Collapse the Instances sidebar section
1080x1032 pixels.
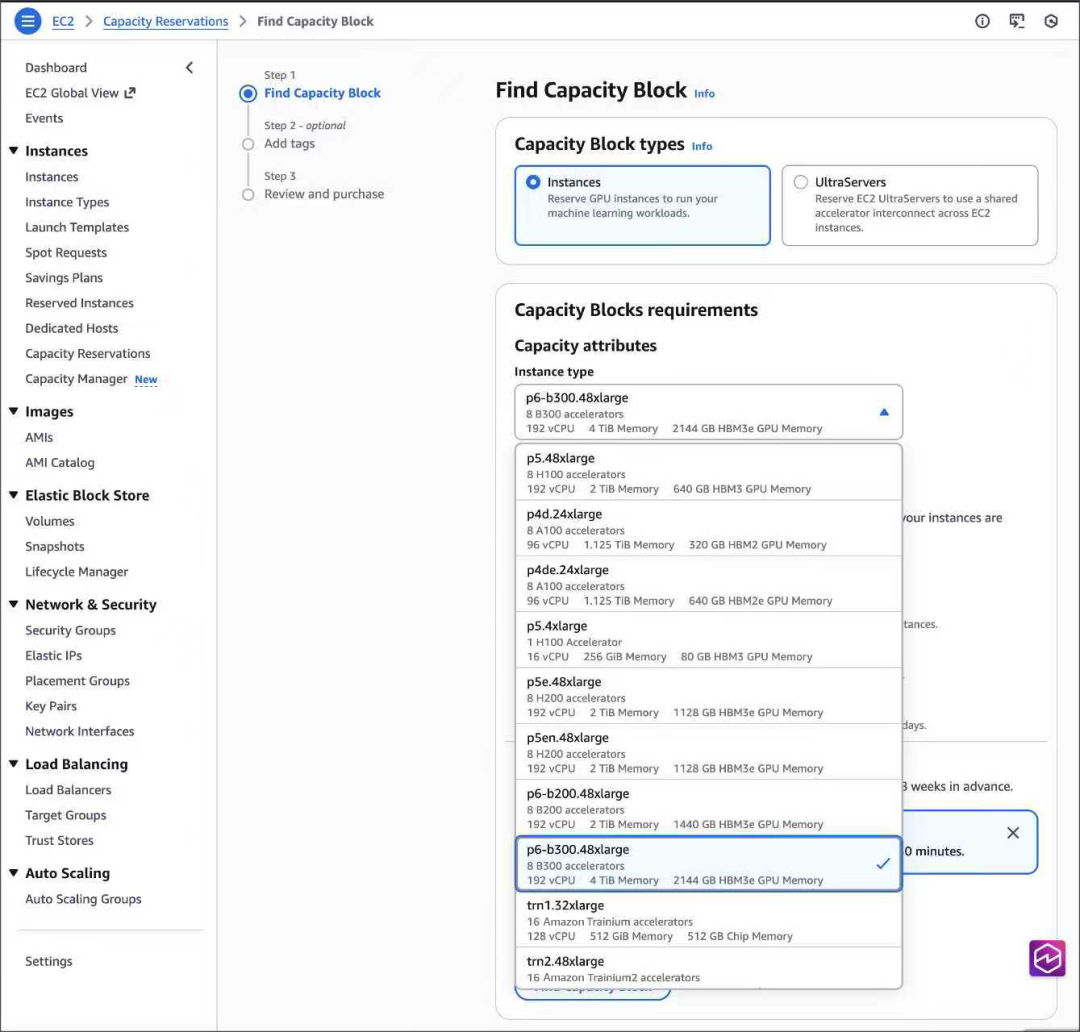point(13,150)
